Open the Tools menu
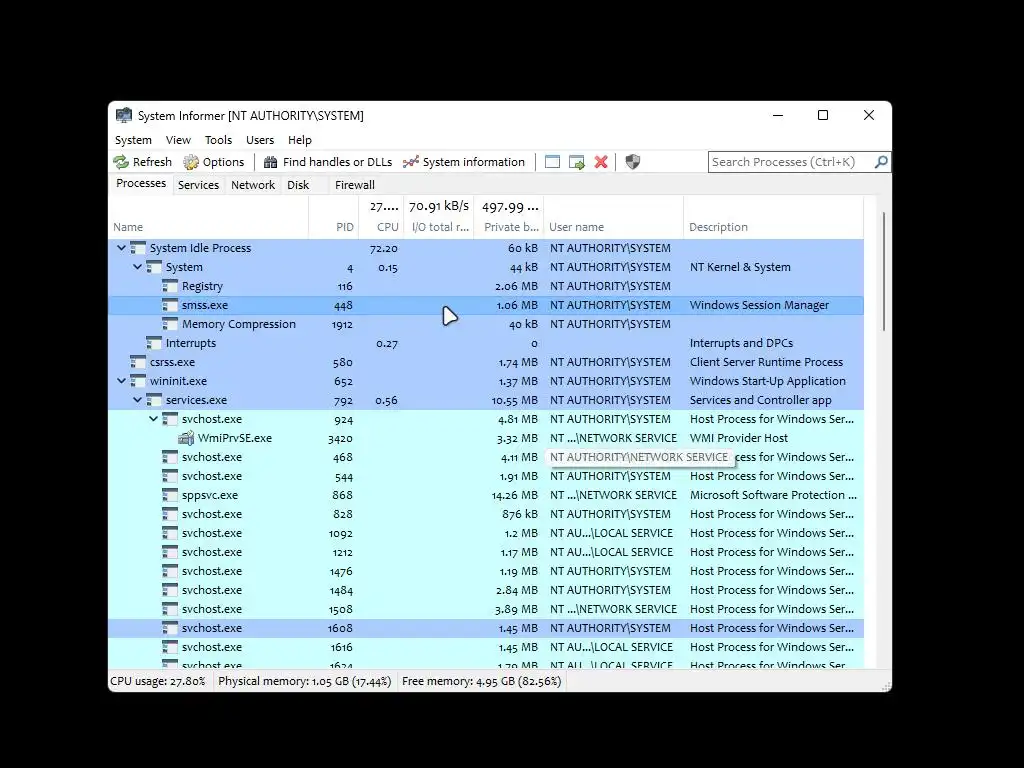 (218, 140)
